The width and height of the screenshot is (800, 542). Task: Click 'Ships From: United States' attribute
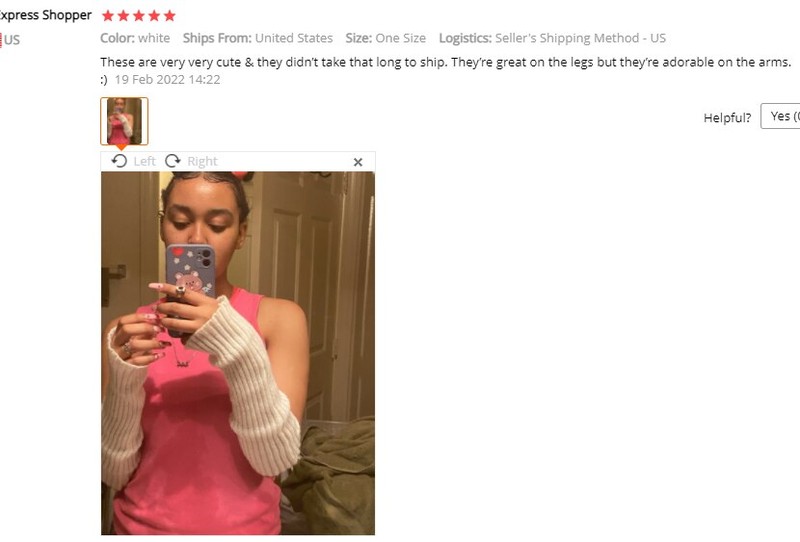(258, 38)
